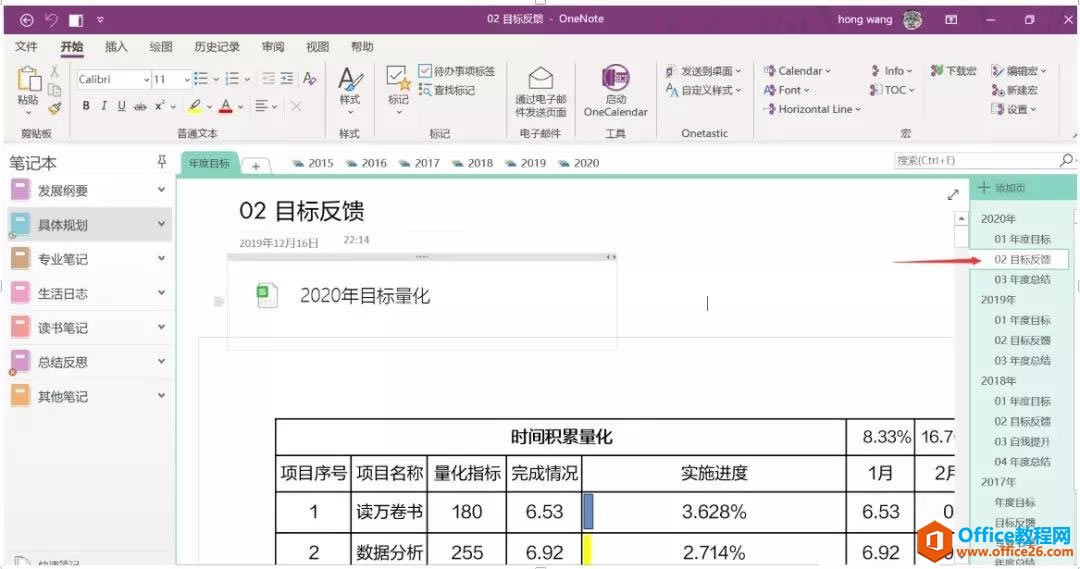Open page 03 年度总结 under 2020年

point(1022,279)
